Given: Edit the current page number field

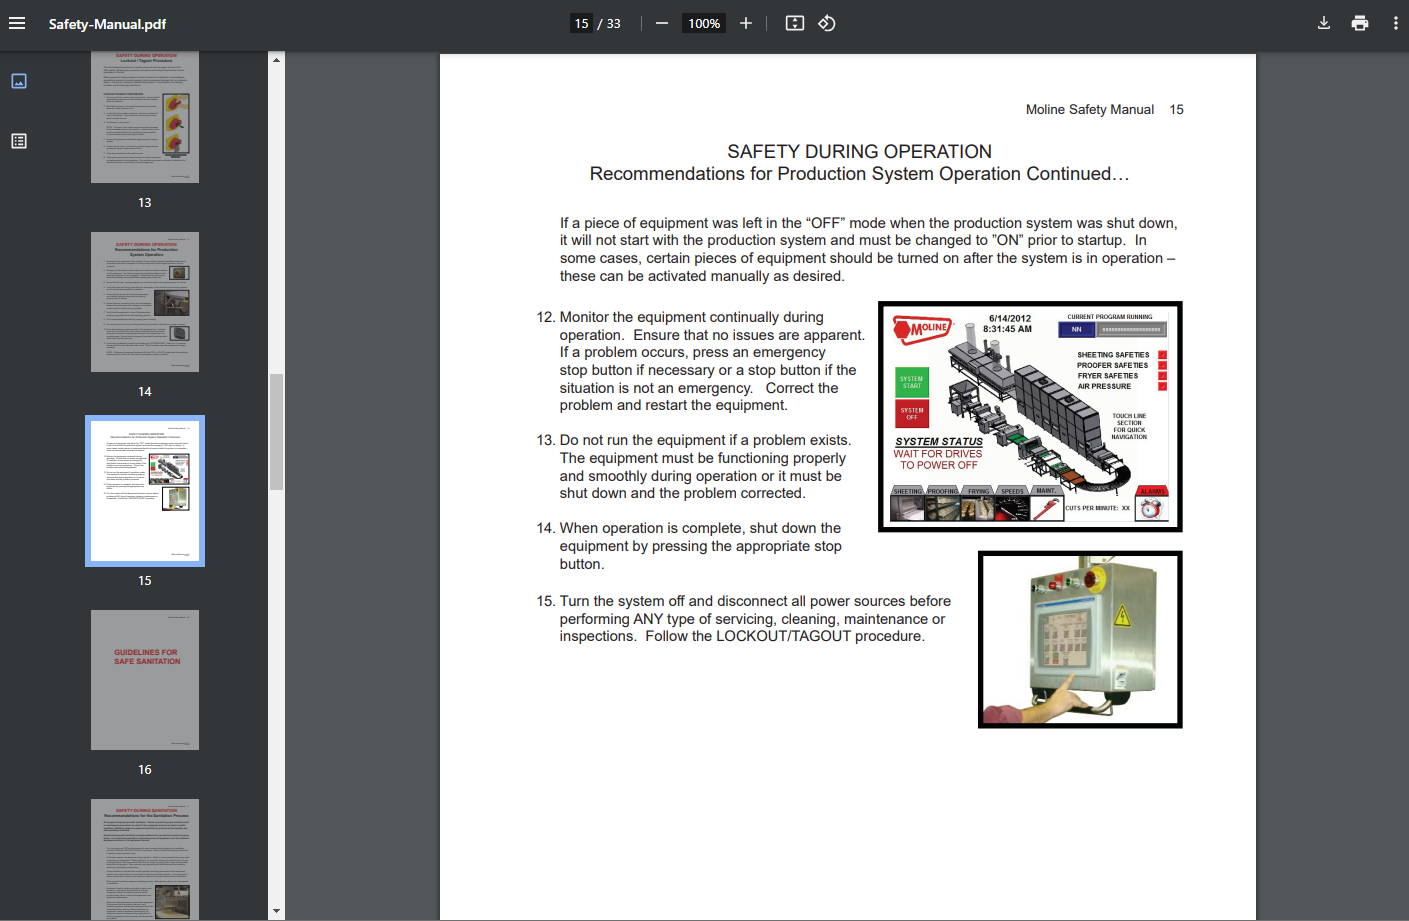Looking at the screenshot, I should [582, 23].
